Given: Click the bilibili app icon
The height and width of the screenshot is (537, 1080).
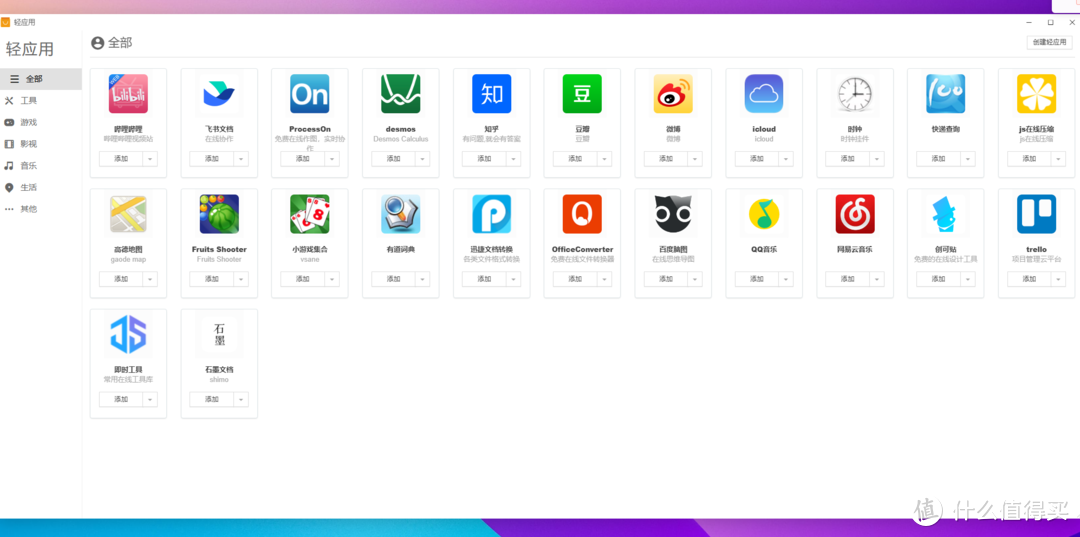Looking at the screenshot, I should click(128, 94).
